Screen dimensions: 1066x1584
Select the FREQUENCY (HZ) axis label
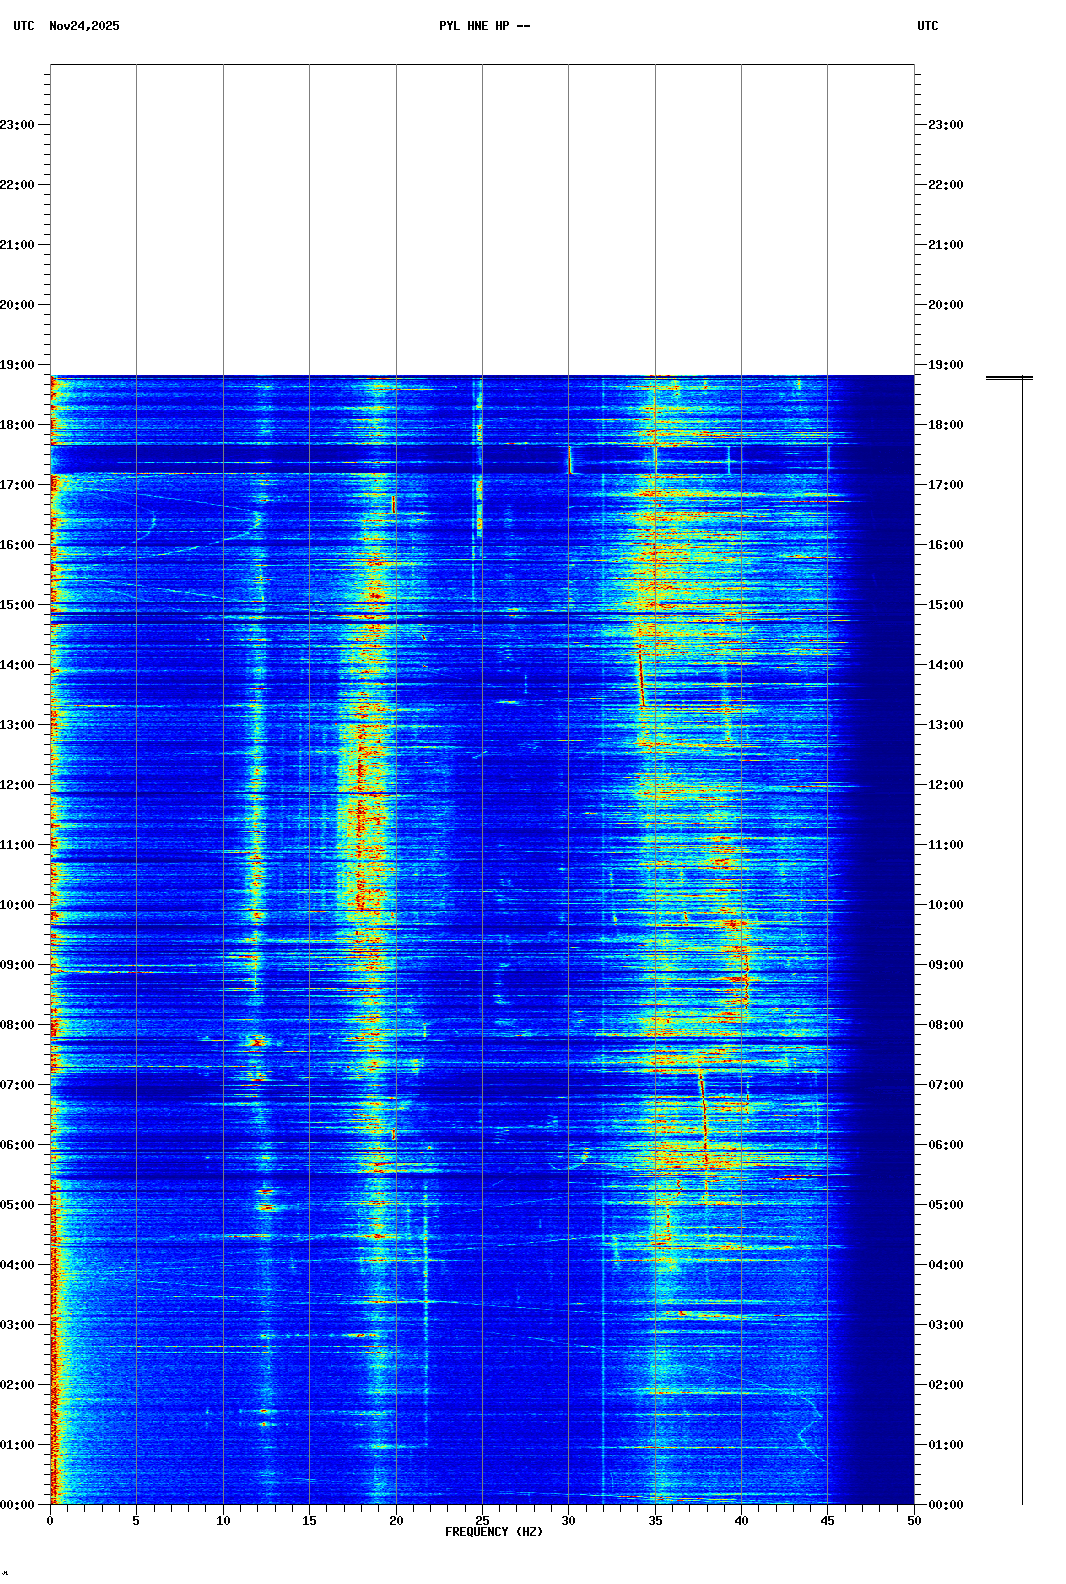pyautogui.click(x=494, y=1532)
